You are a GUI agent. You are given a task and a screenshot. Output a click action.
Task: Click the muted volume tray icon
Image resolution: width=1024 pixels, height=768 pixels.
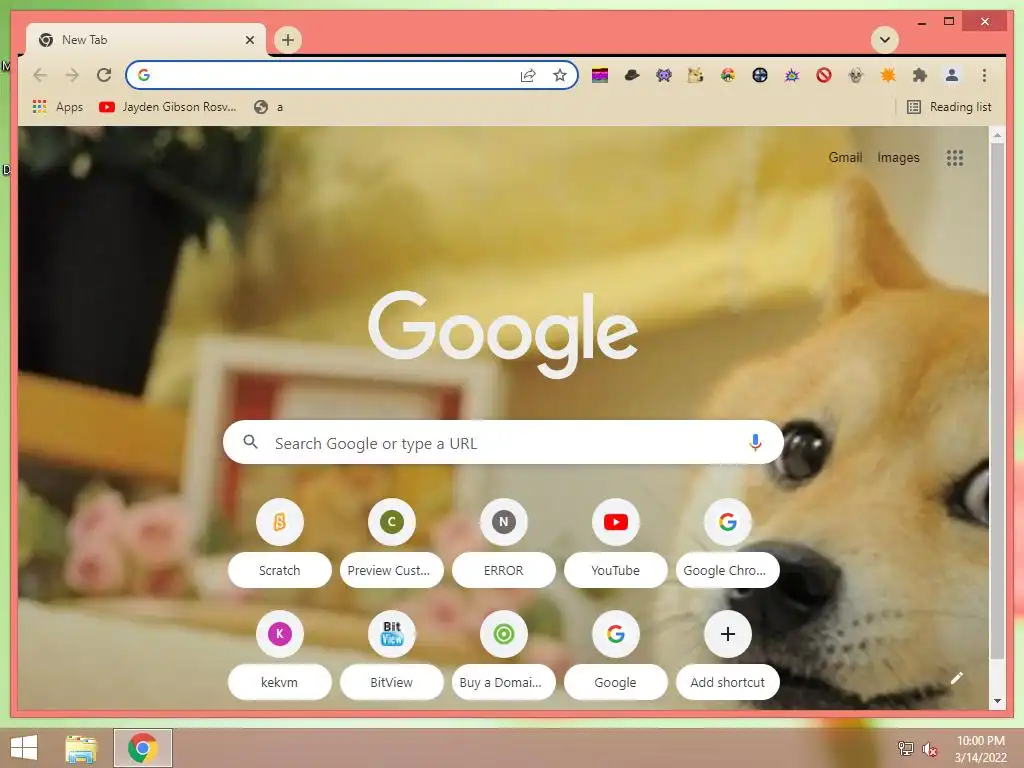929,749
